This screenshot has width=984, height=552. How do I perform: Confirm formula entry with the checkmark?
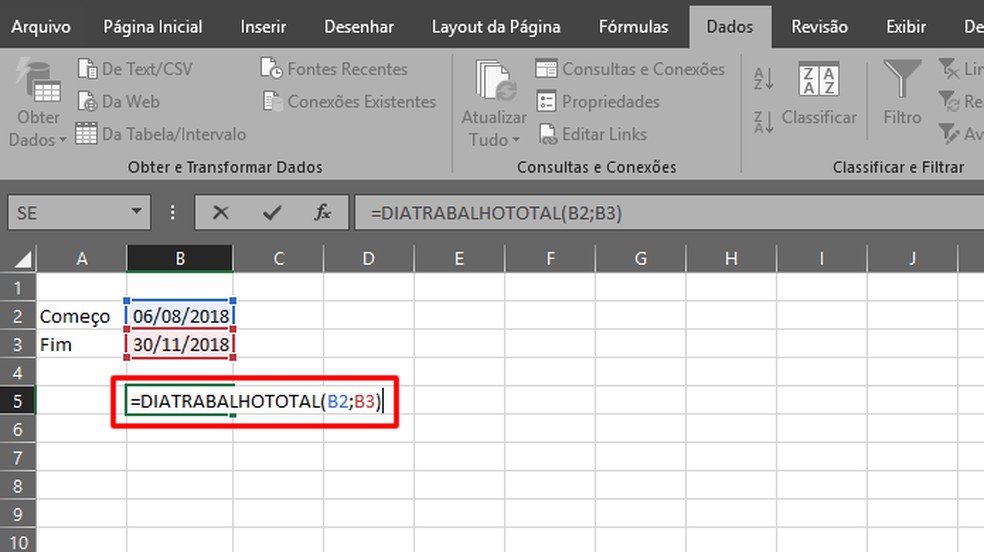tap(272, 213)
